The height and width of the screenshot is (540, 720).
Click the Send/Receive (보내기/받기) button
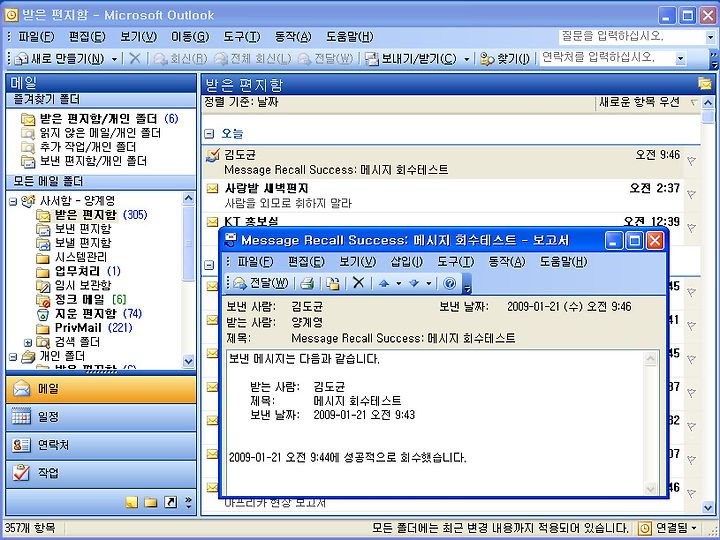point(411,58)
